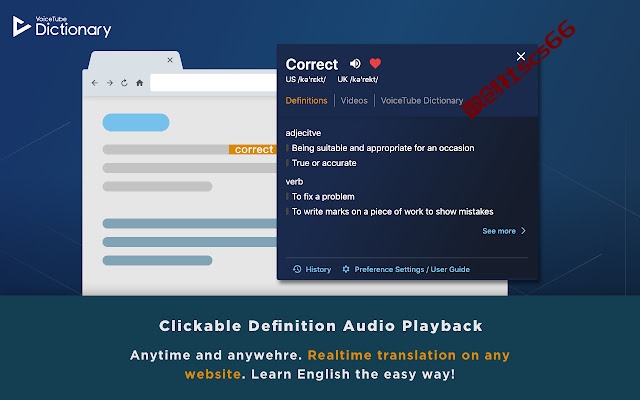Play the audio pronunciation of Correct
This screenshot has width=640, height=400.
[x=355, y=64]
